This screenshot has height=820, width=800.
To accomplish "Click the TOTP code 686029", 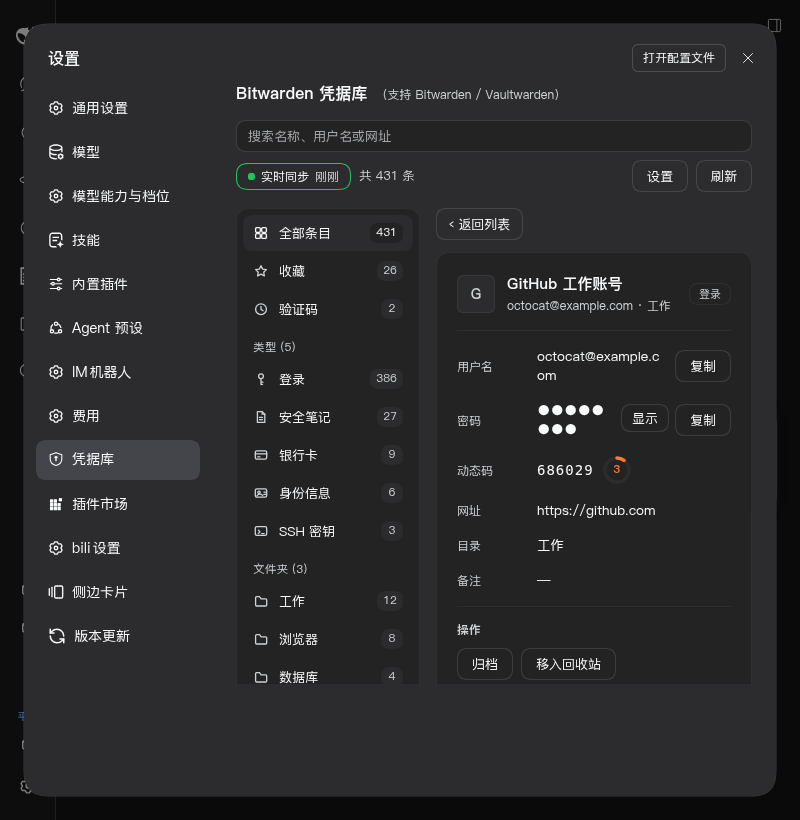I will click(565, 470).
